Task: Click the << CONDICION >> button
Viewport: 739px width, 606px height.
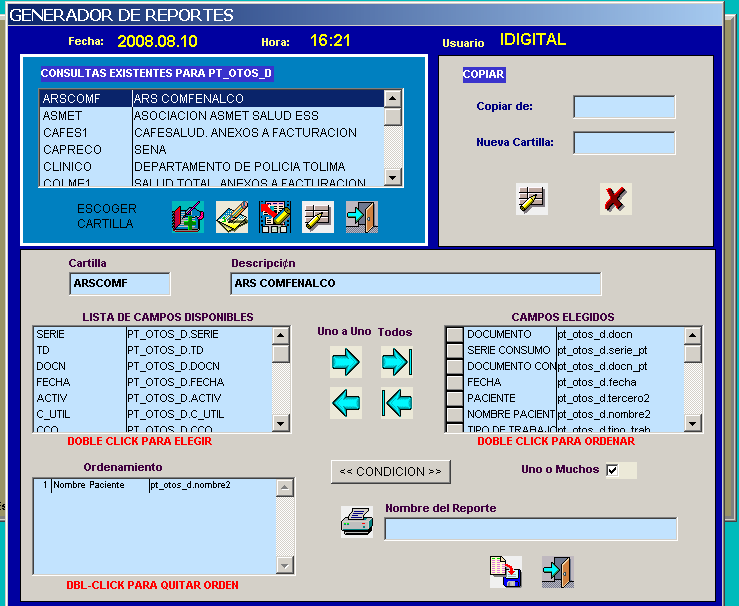Action: coord(391,472)
